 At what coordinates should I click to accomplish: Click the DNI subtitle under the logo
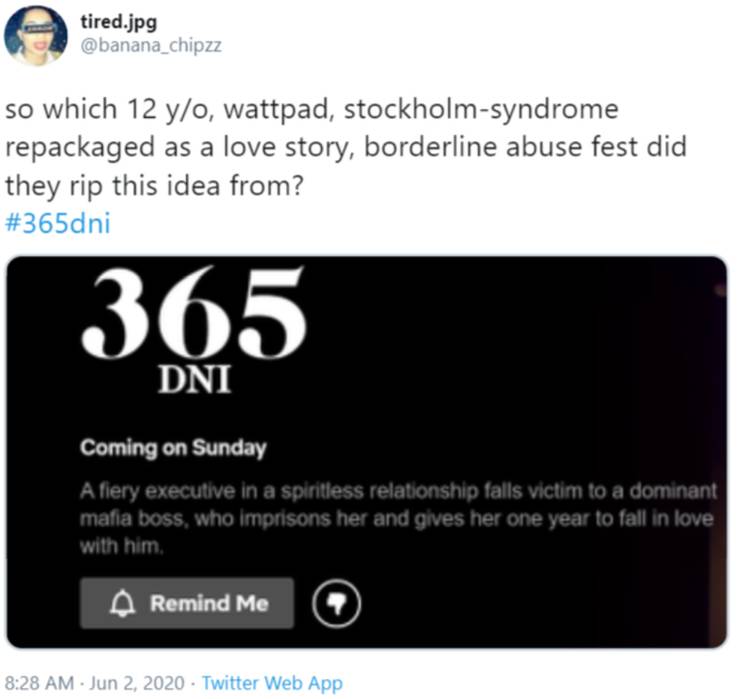tap(194, 379)
